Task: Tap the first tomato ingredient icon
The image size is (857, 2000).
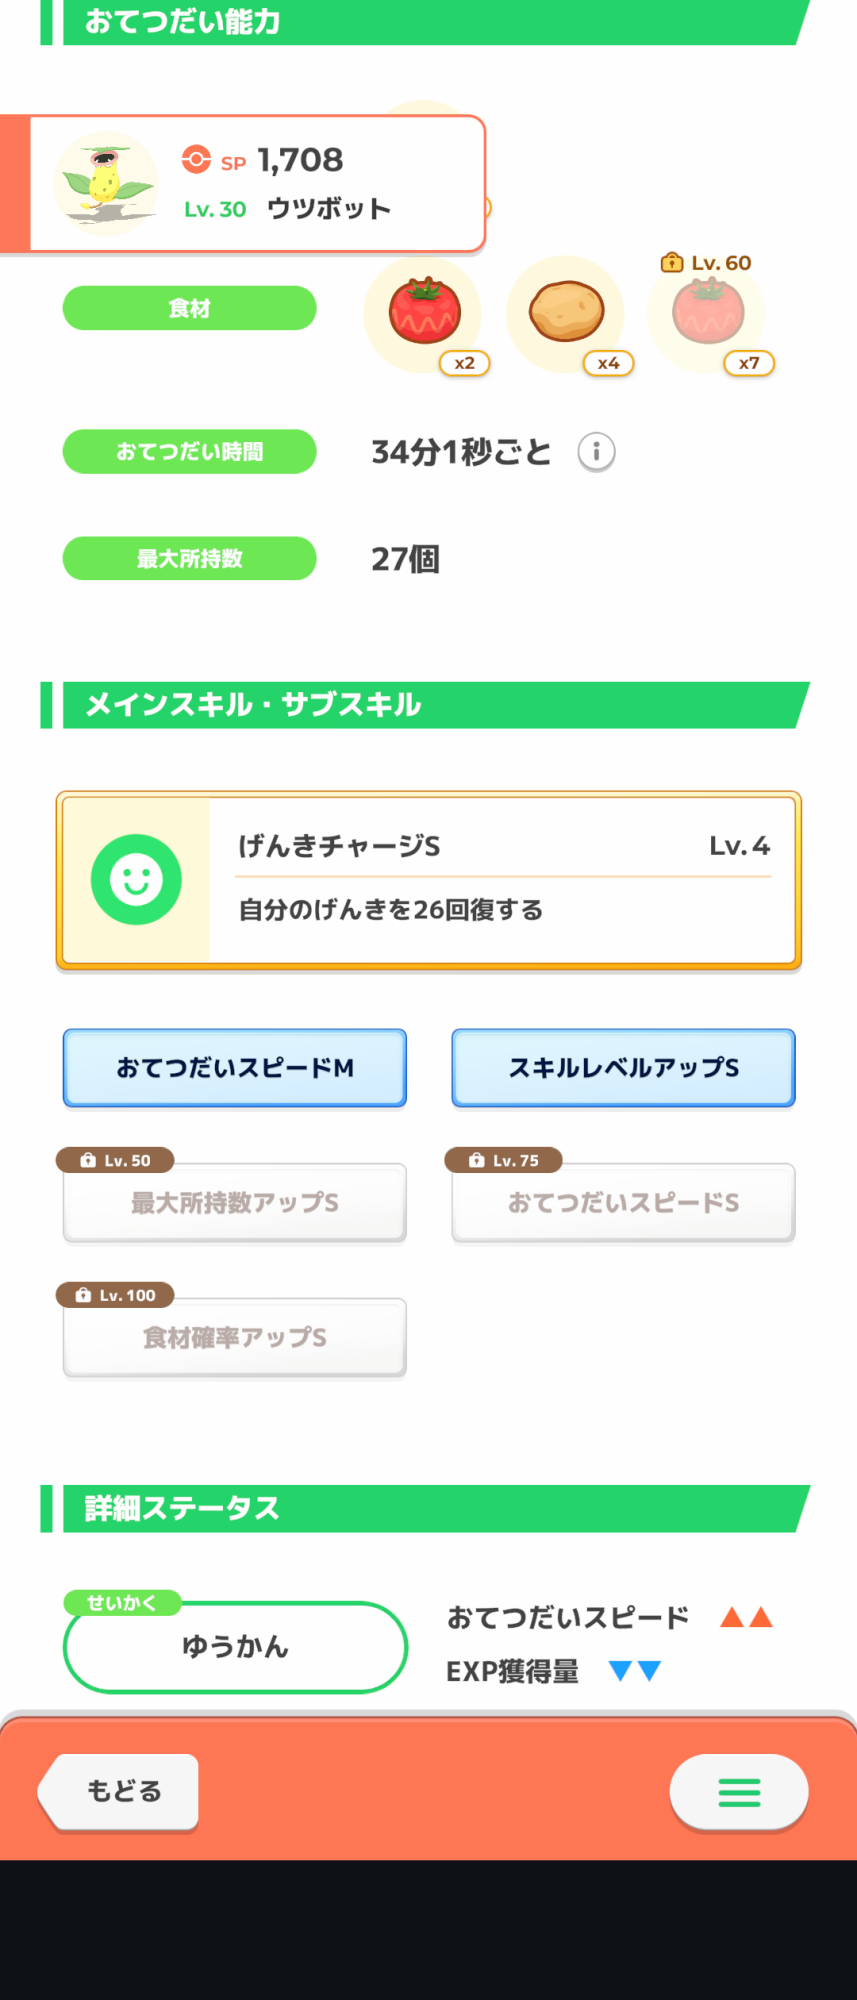Action: point(424,313)
